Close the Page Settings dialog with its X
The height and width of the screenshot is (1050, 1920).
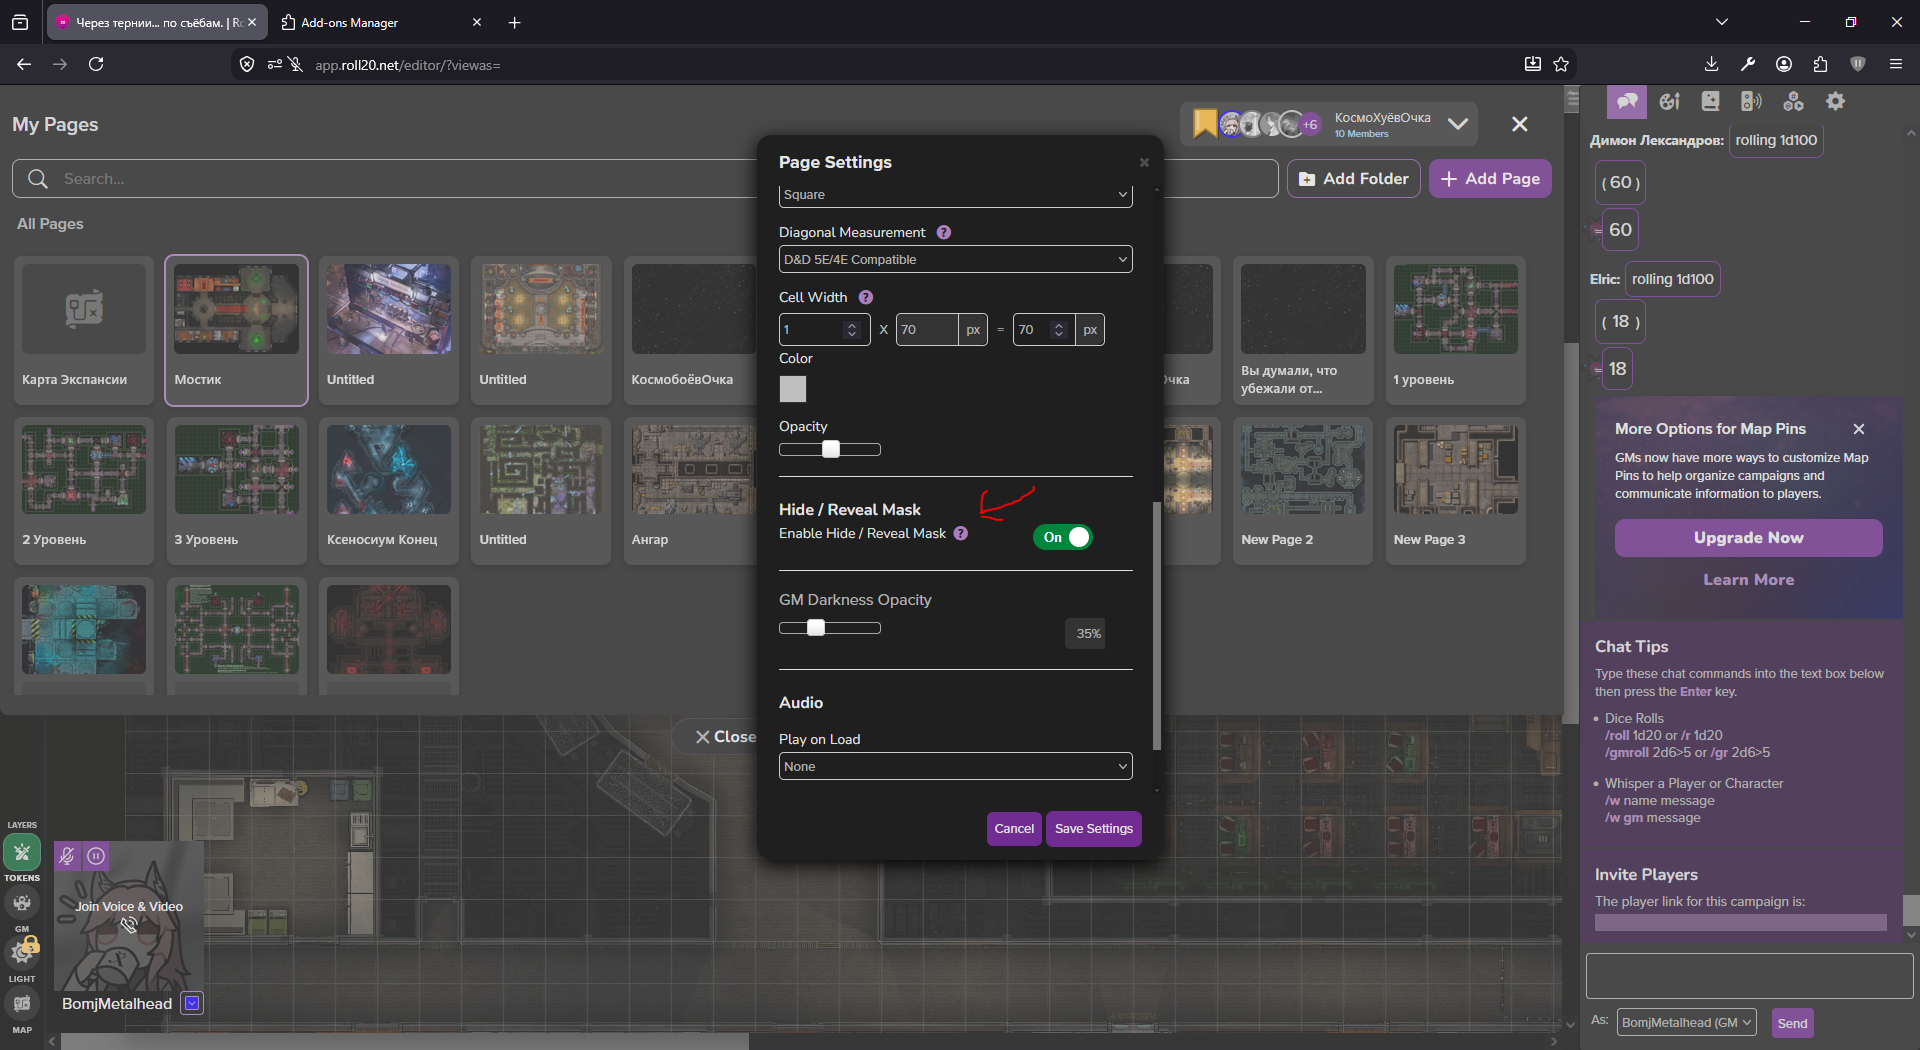(x=1144, y=162)
